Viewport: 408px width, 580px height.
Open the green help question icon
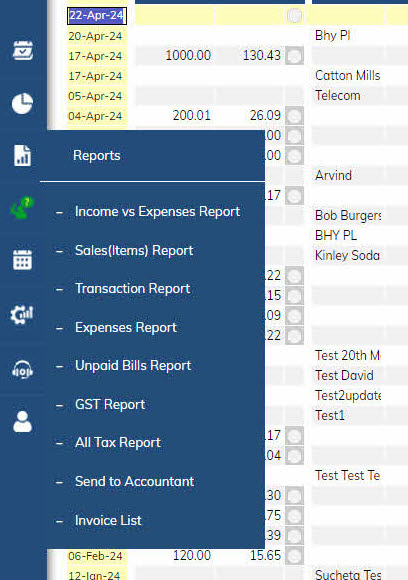(x=22, y=208)
